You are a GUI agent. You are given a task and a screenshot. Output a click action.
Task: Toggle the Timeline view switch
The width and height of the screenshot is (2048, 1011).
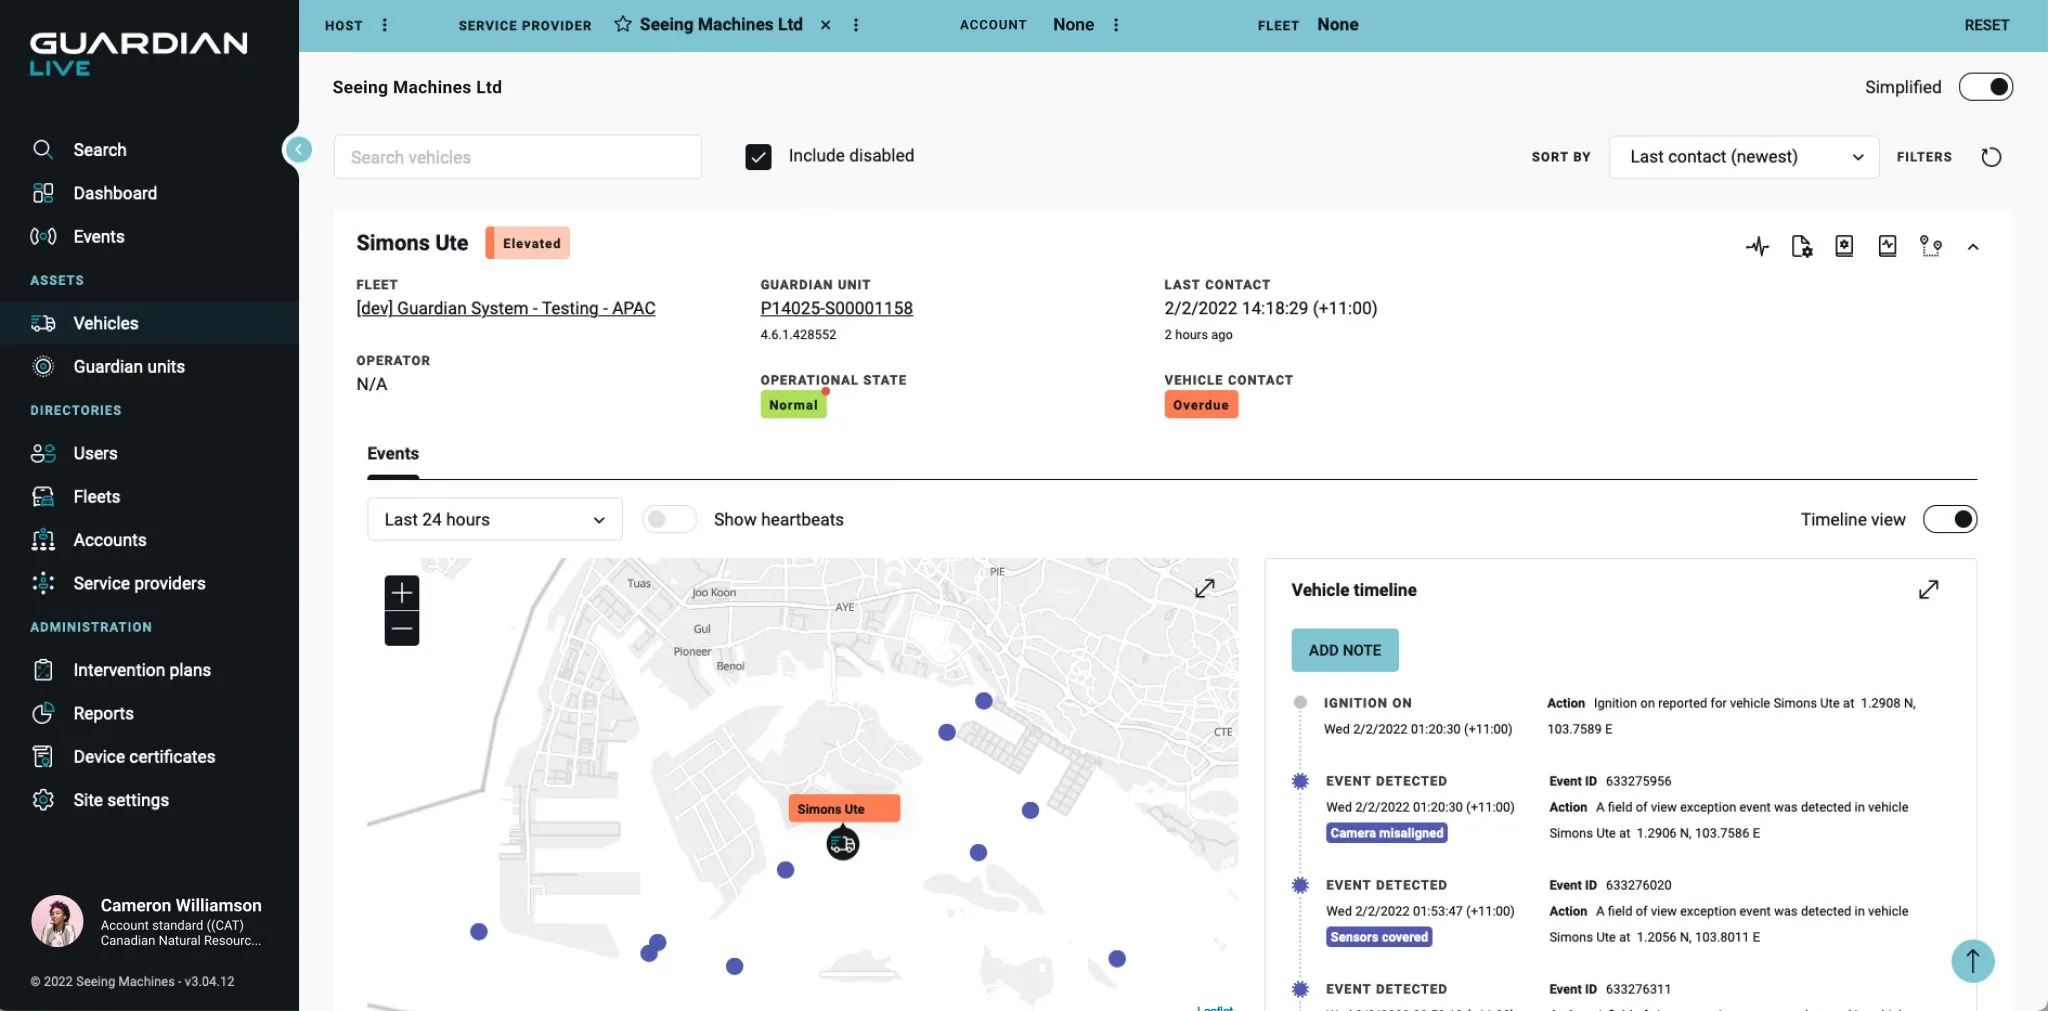click(x=1950, y=519)
